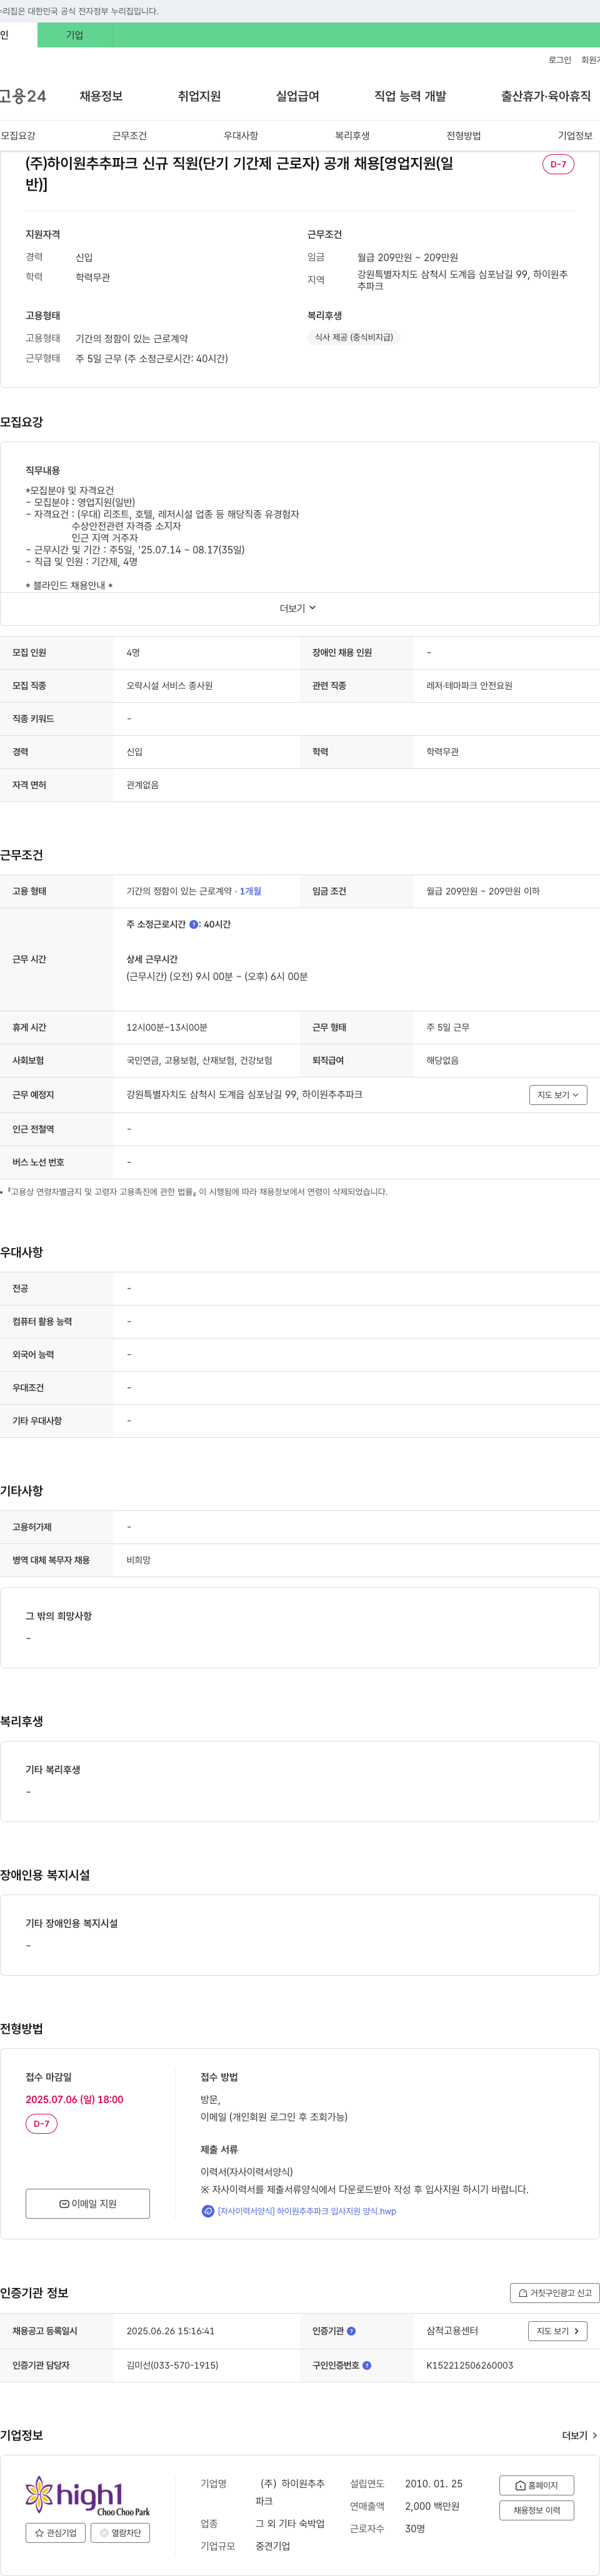The width and height of the screenshot is (600, 2576).
Task: Click the 12시00분~13시00분 break time cell
Action: point(167,1027)
